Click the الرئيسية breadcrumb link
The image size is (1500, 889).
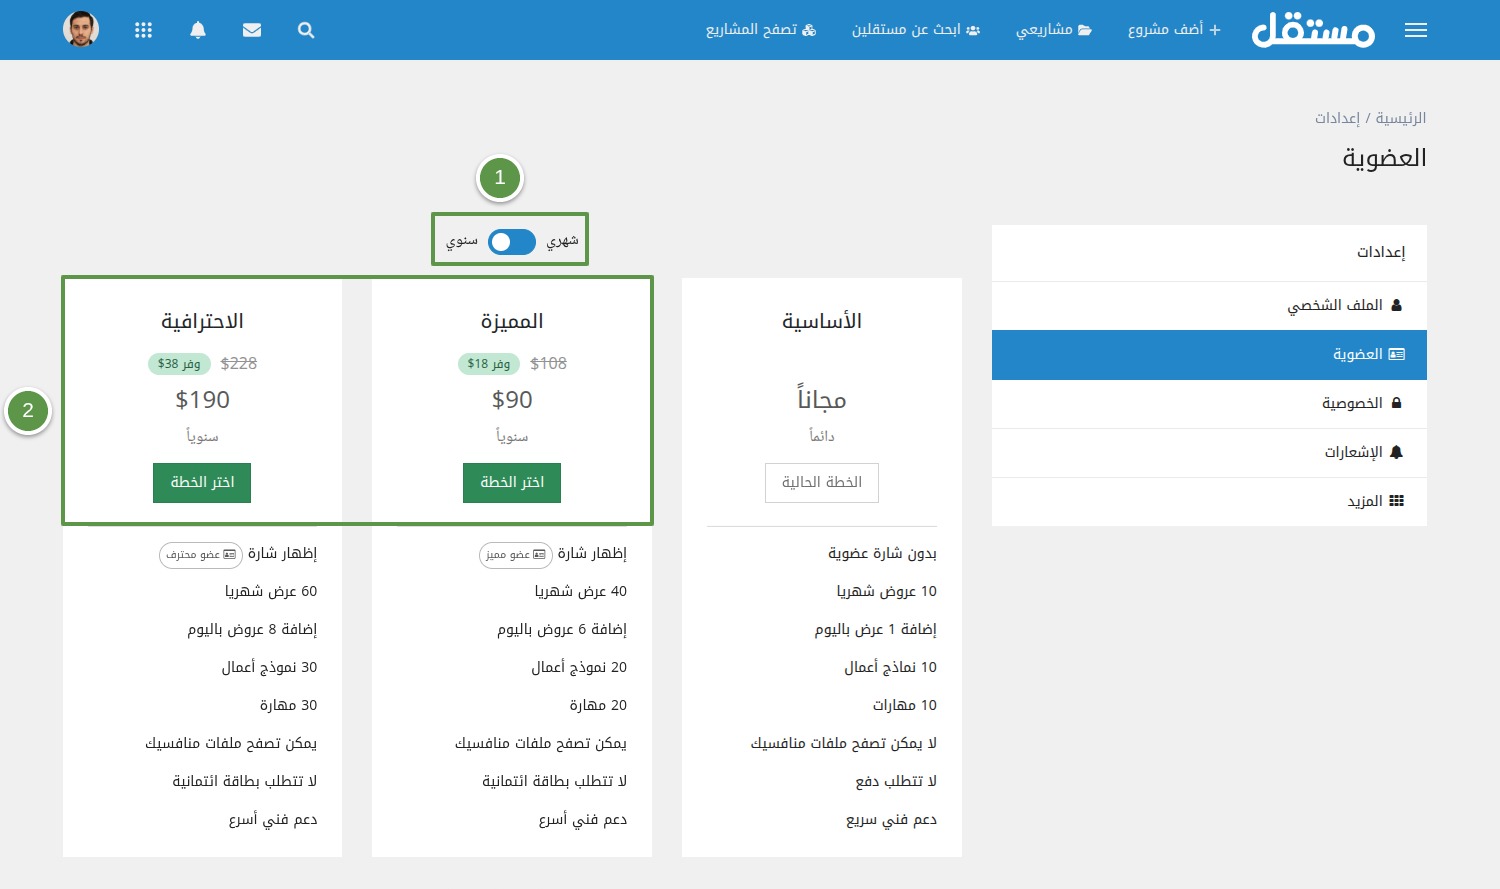pyautogui.click(x=1400, y=118)
